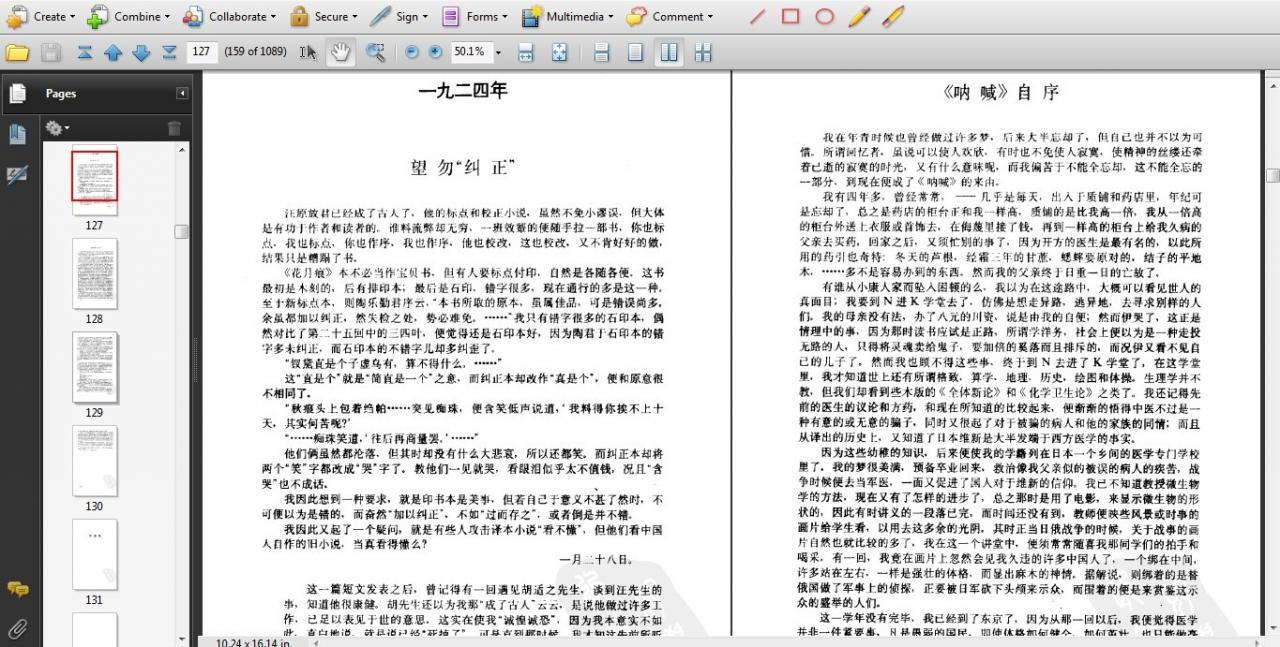Select the Oval drawing tool
The height and width of the screenshot is (647, 1280).
click(x=824, y=16)
